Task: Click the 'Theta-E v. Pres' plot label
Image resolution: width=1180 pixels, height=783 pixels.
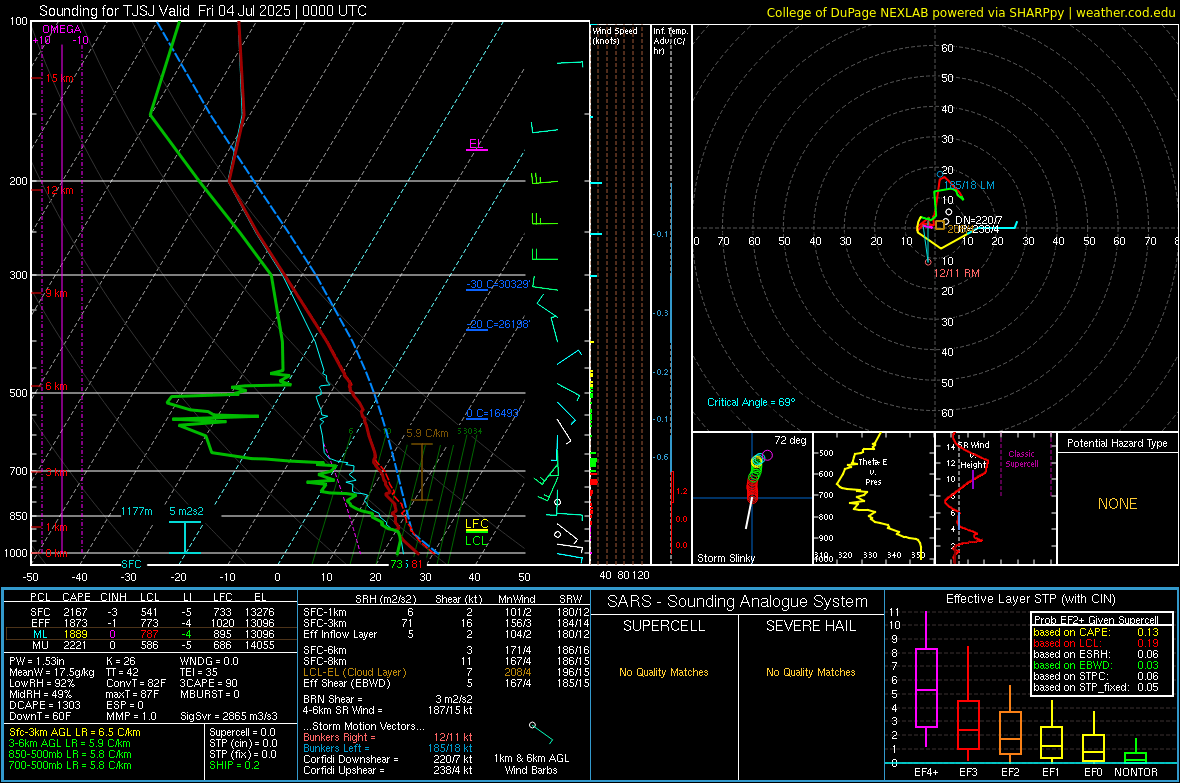Action: coord(873,471)
